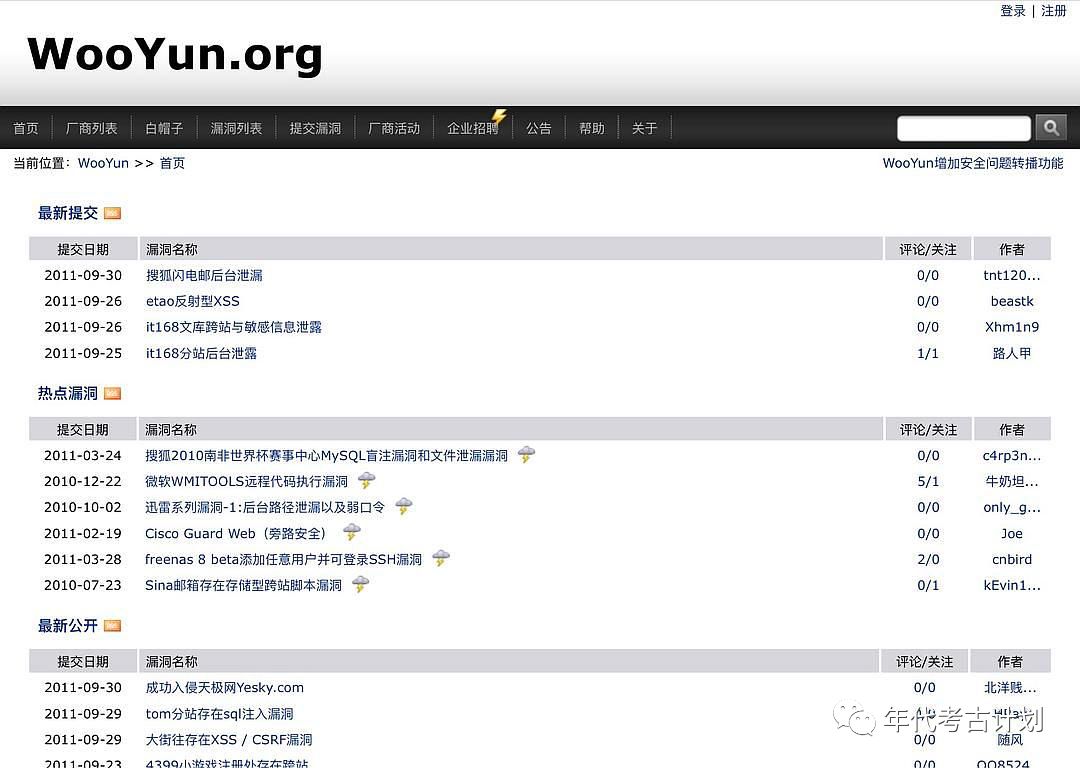Open the 最新公开 section heading

coord(68,625)
